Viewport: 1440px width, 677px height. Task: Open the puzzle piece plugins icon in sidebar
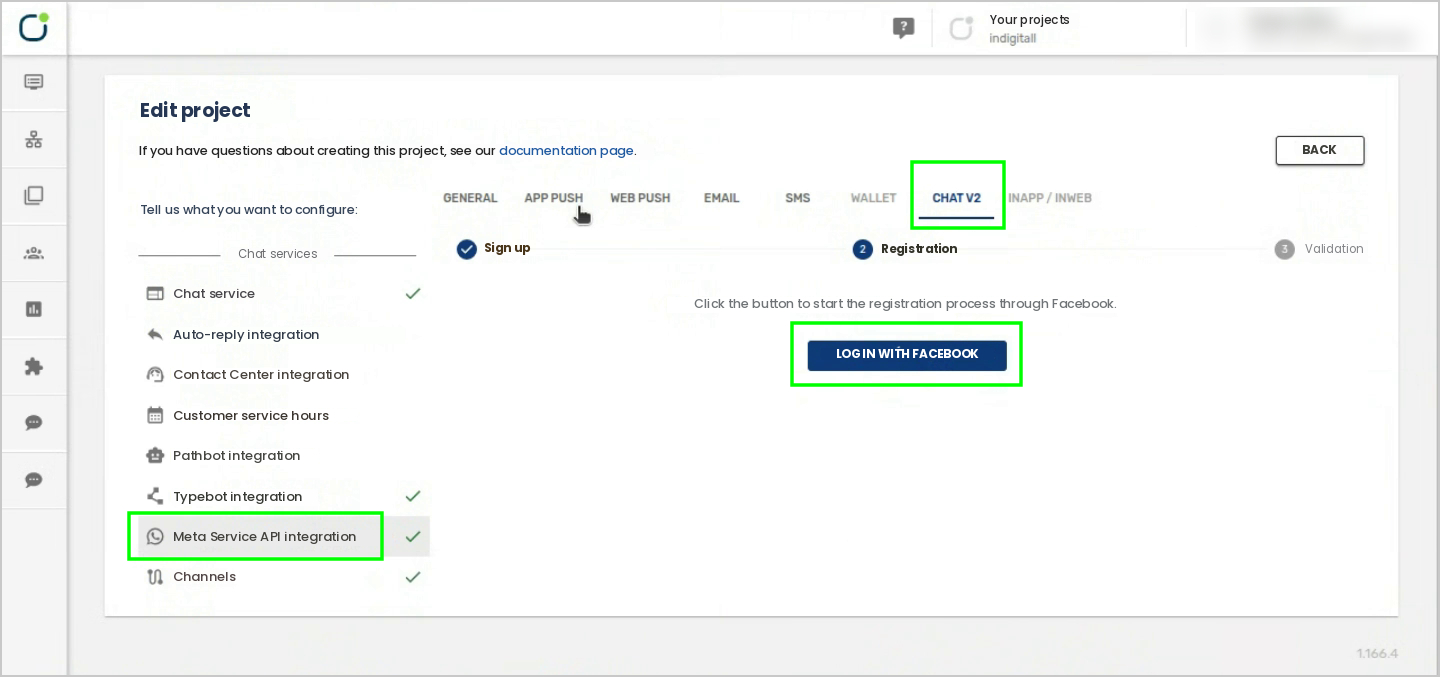pos(34,366)
